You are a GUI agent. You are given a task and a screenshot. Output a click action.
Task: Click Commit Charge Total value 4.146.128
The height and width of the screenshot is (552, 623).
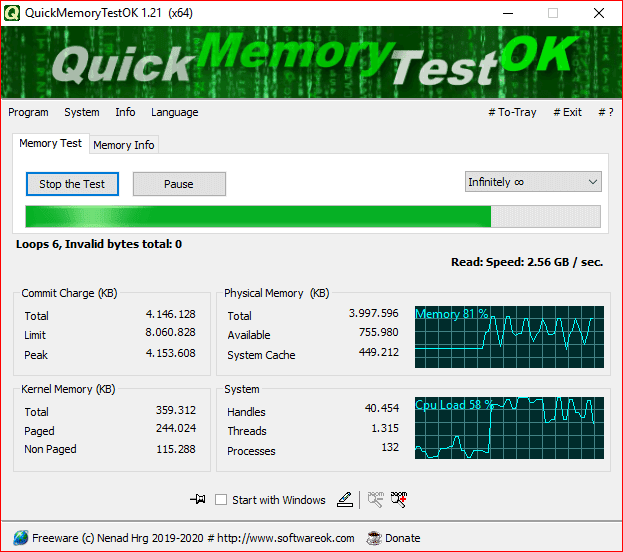170,314
